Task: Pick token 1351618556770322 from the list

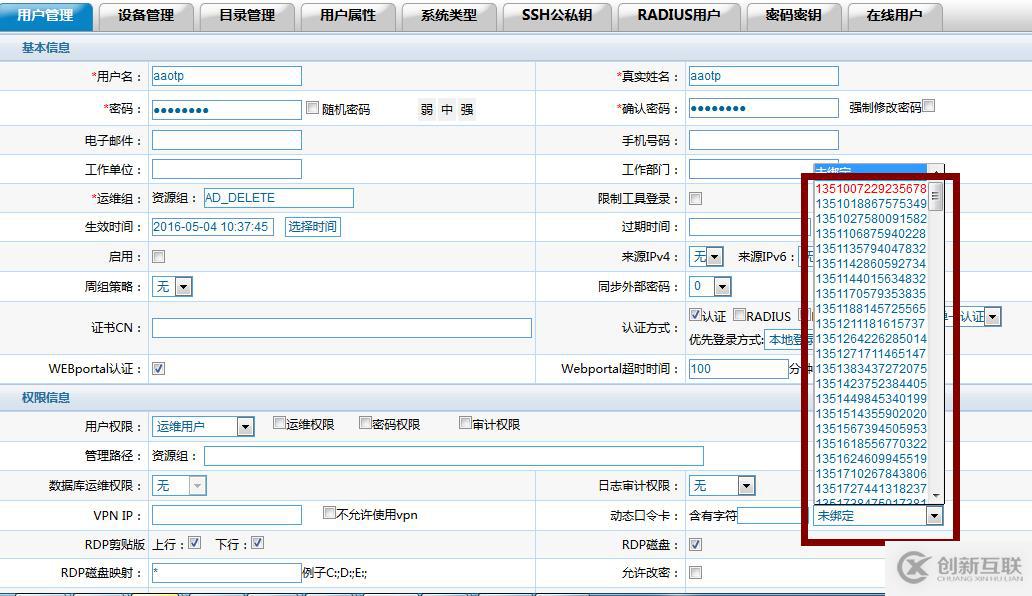Action: (871, 443)
